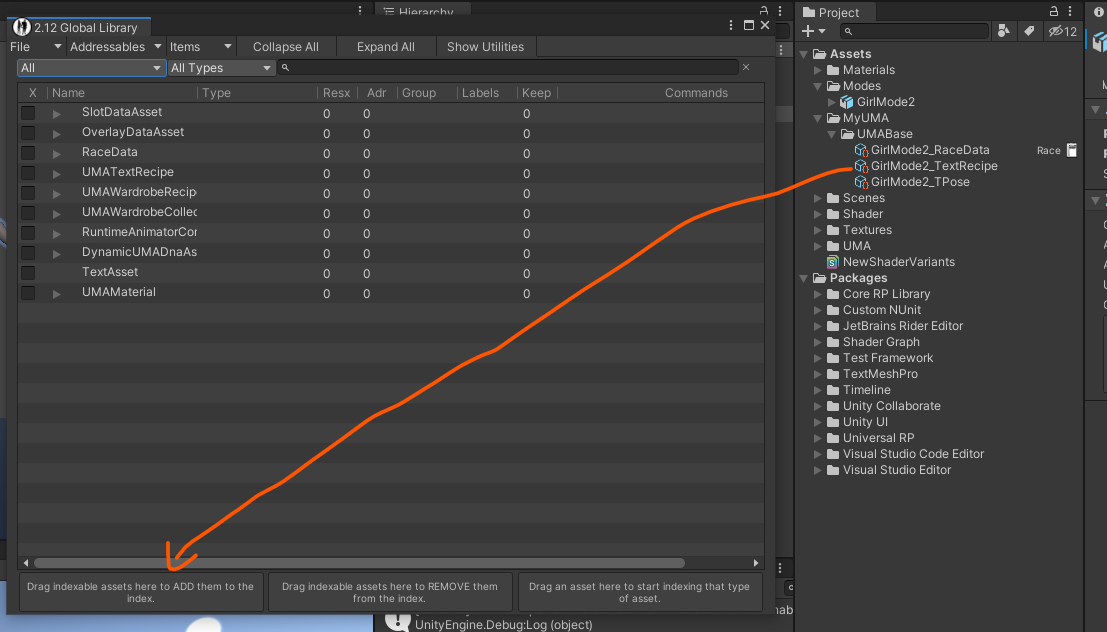Click the Project panel add (+) button

coord(813,31)
